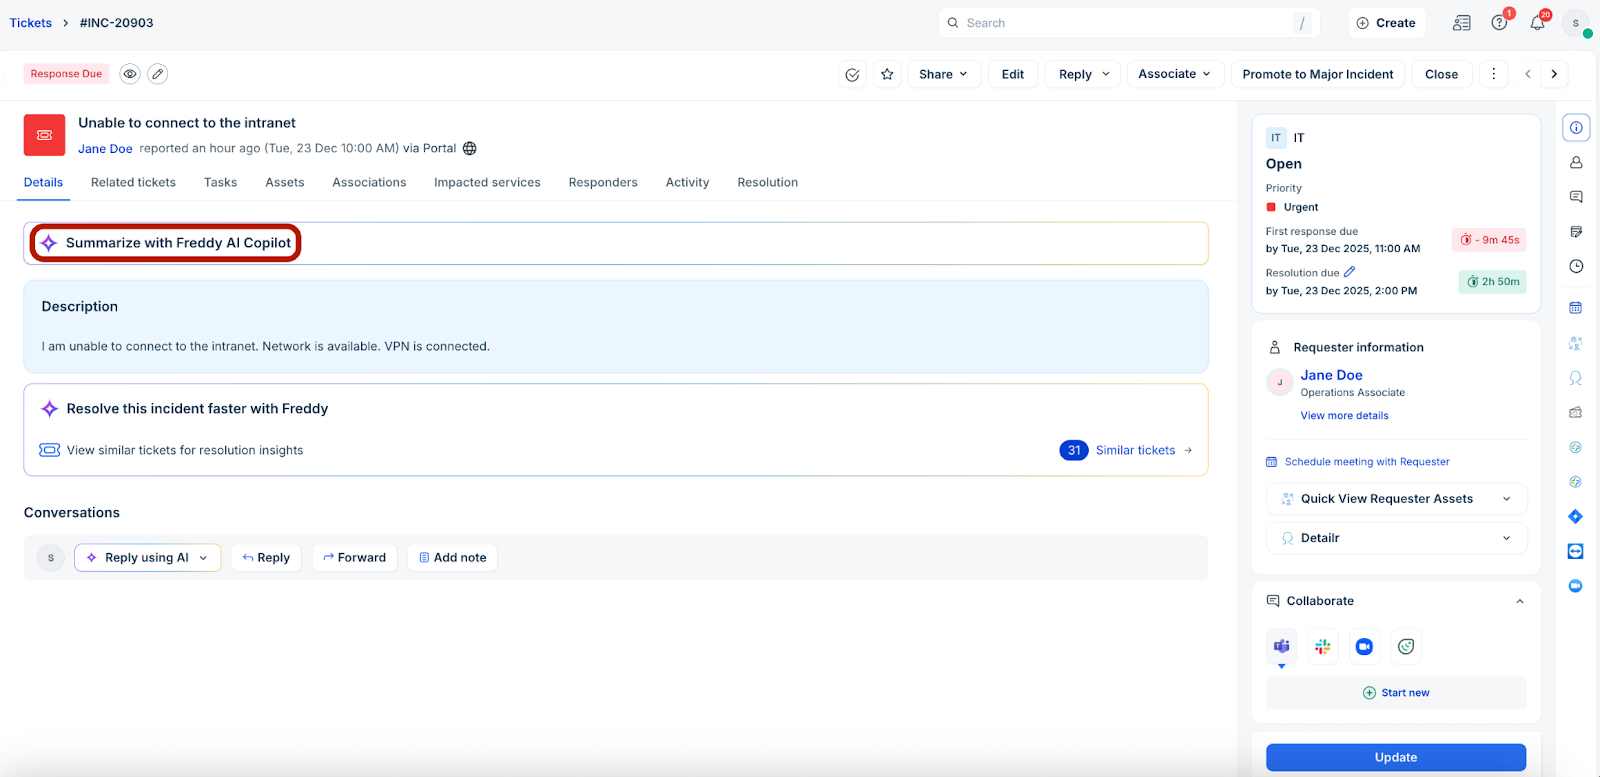Go to the previous ticket arrow
Viewport: 1600px width, 777px height.
tap(1527, 74)
